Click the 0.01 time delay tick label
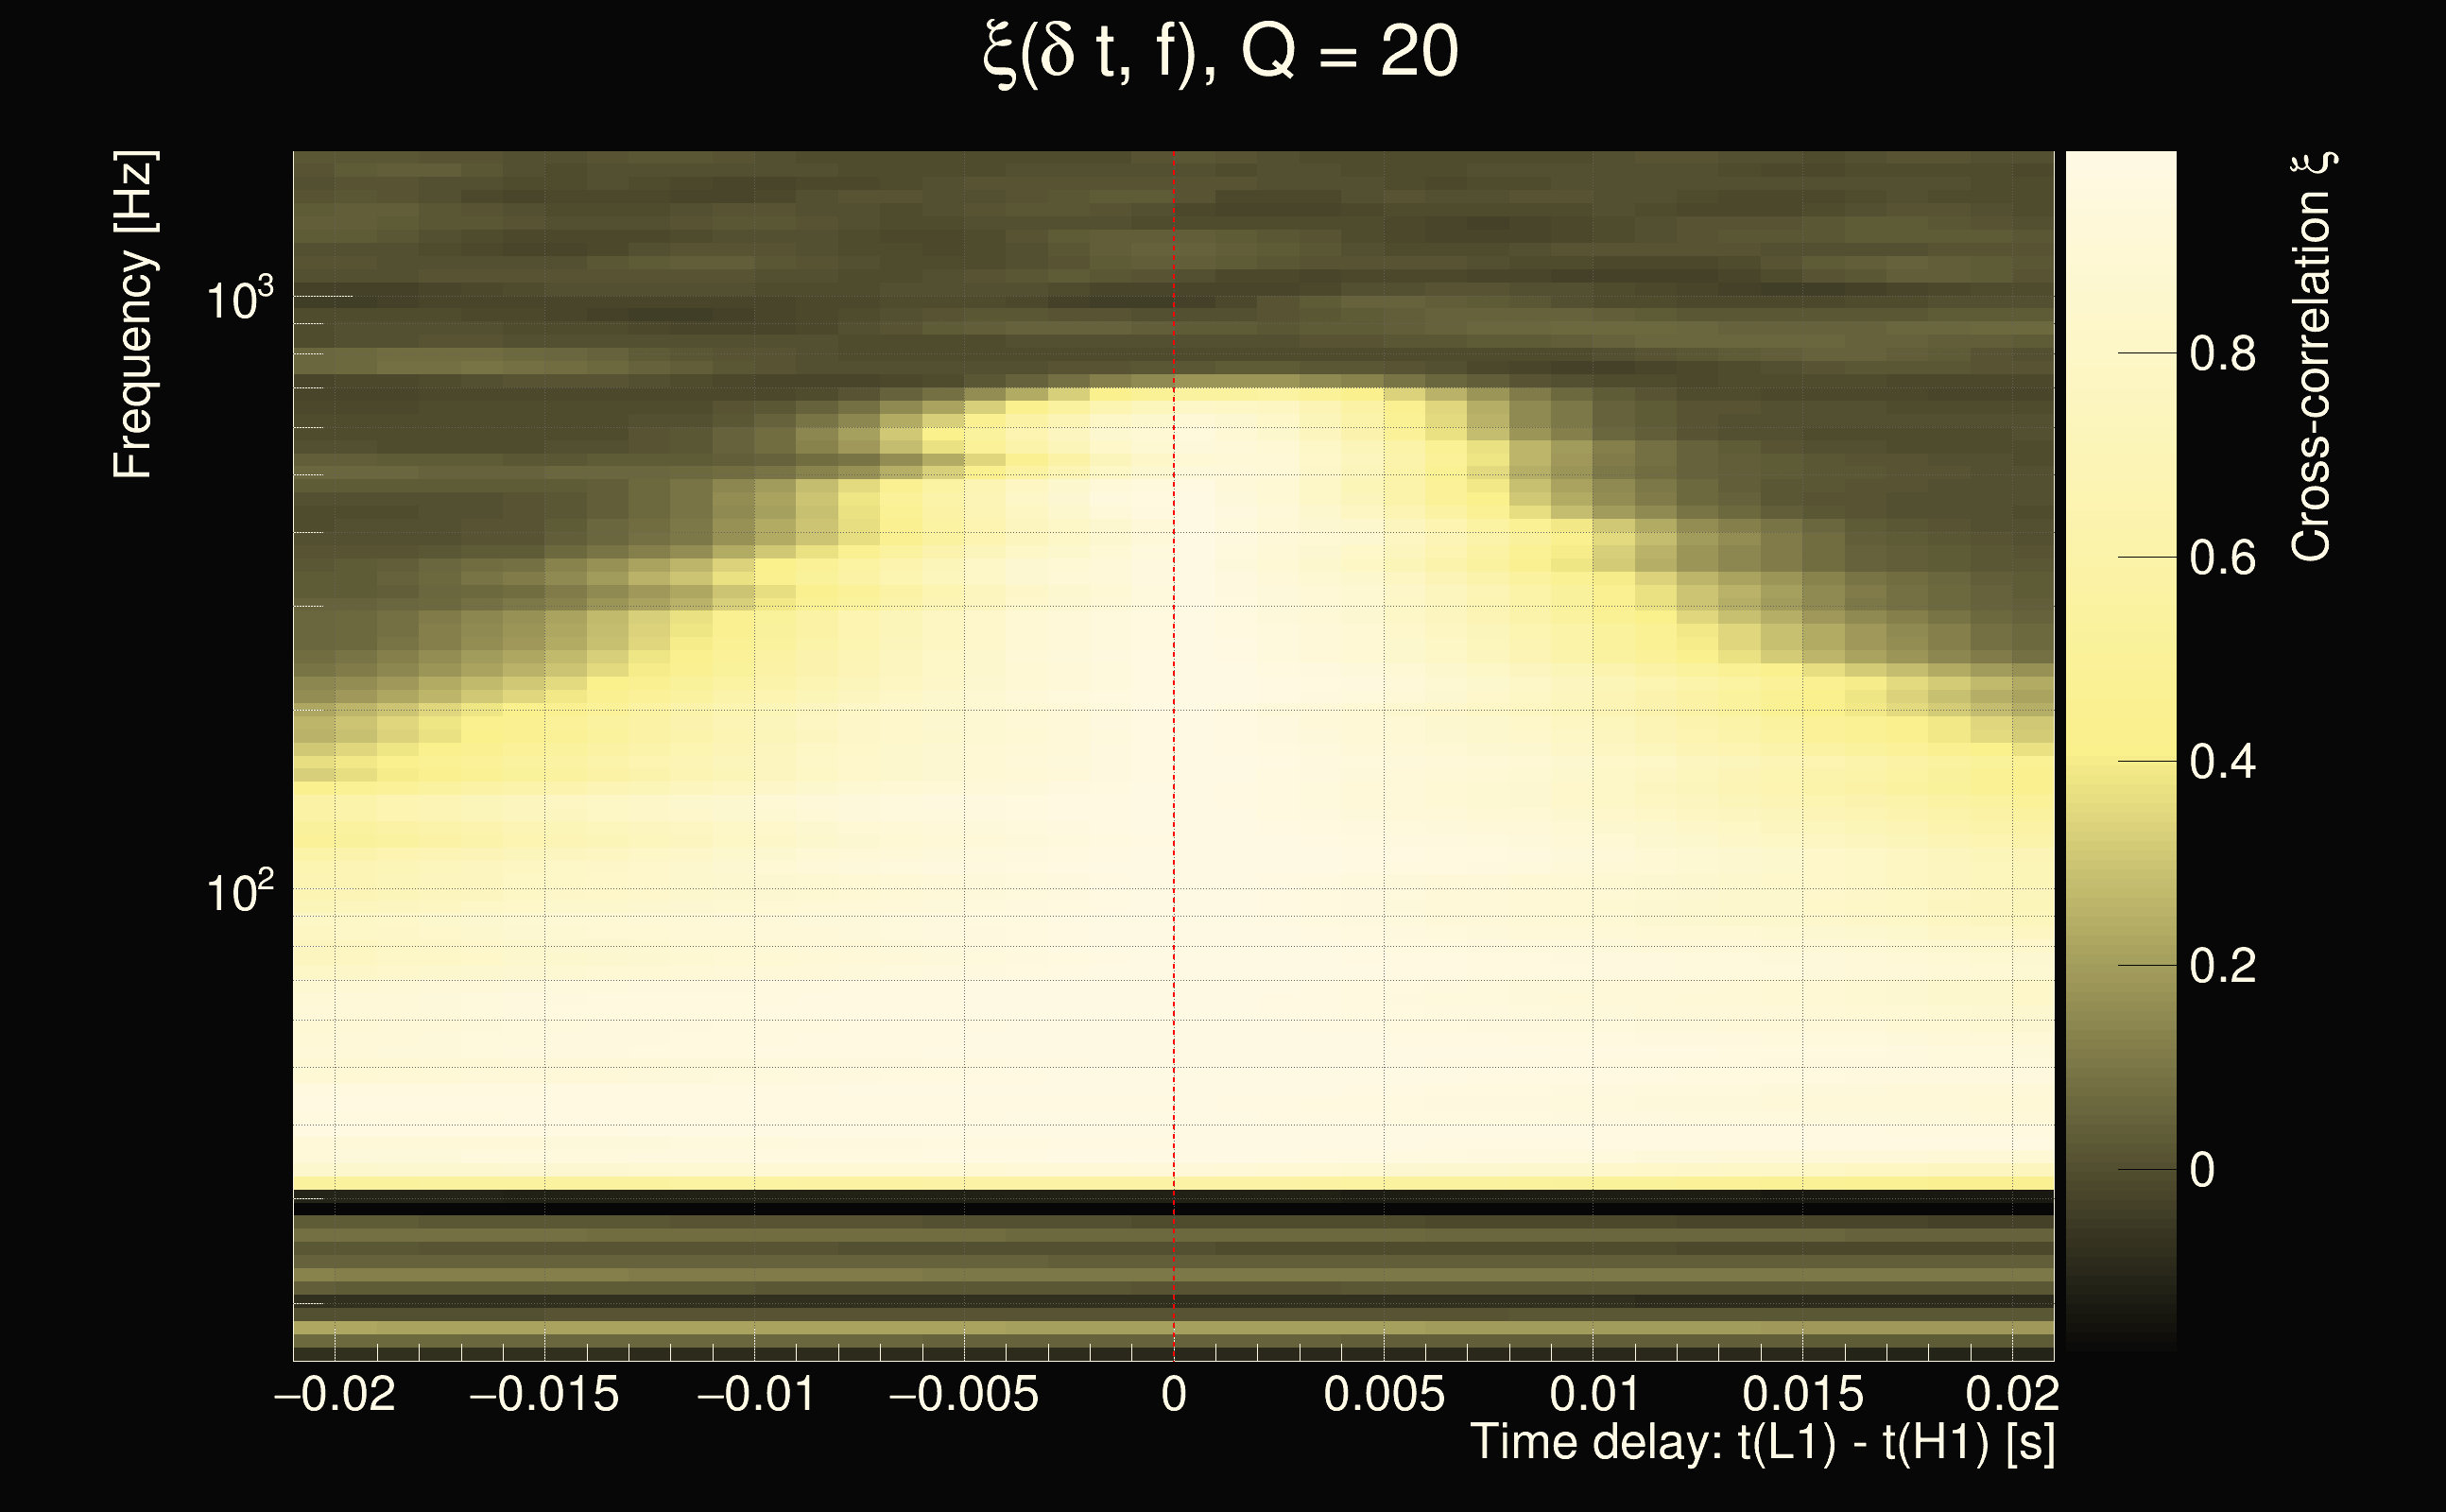Viewport: 2446px width, 1512px height. click(x=1594, y=1394)
